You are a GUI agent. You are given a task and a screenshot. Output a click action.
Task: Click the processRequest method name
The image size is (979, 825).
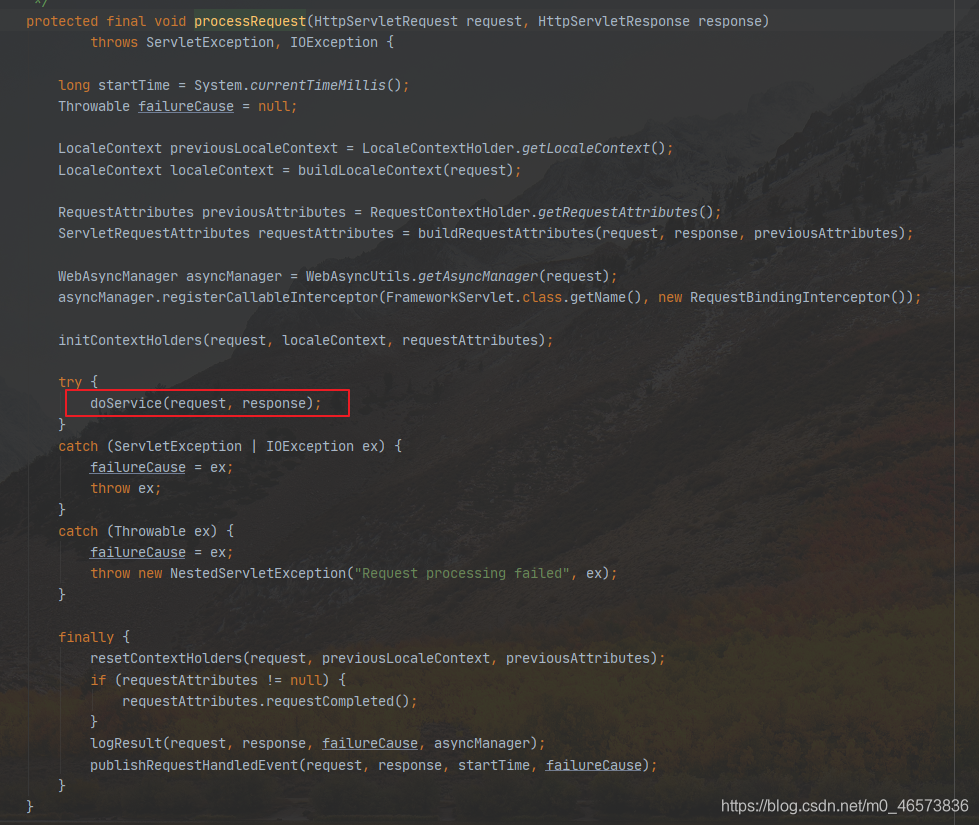250,21
